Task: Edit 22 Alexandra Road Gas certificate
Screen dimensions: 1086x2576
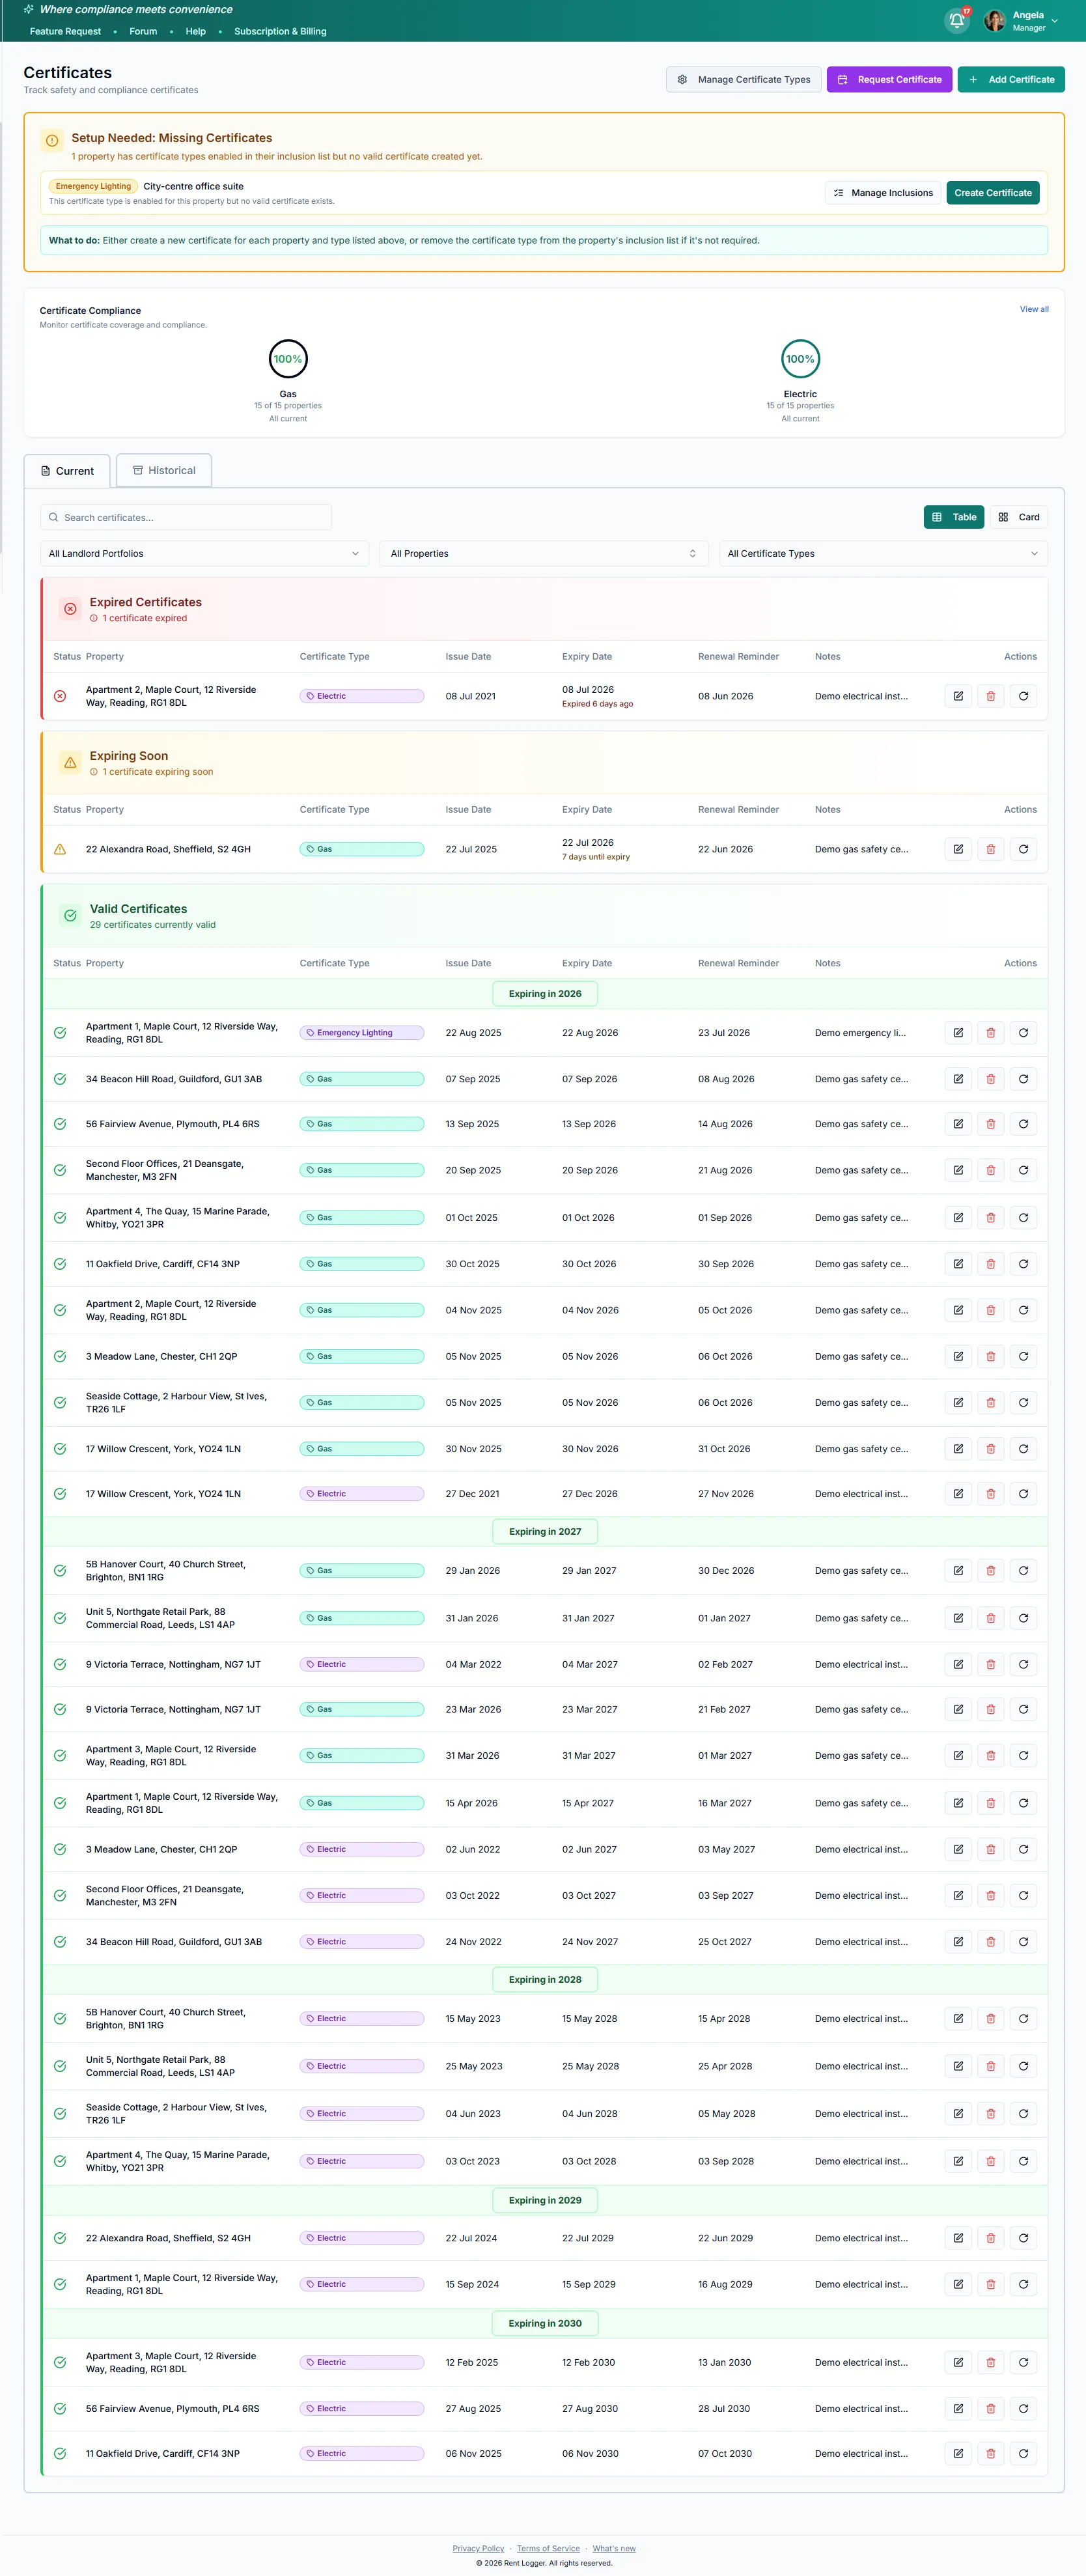Action: [958, 849]
